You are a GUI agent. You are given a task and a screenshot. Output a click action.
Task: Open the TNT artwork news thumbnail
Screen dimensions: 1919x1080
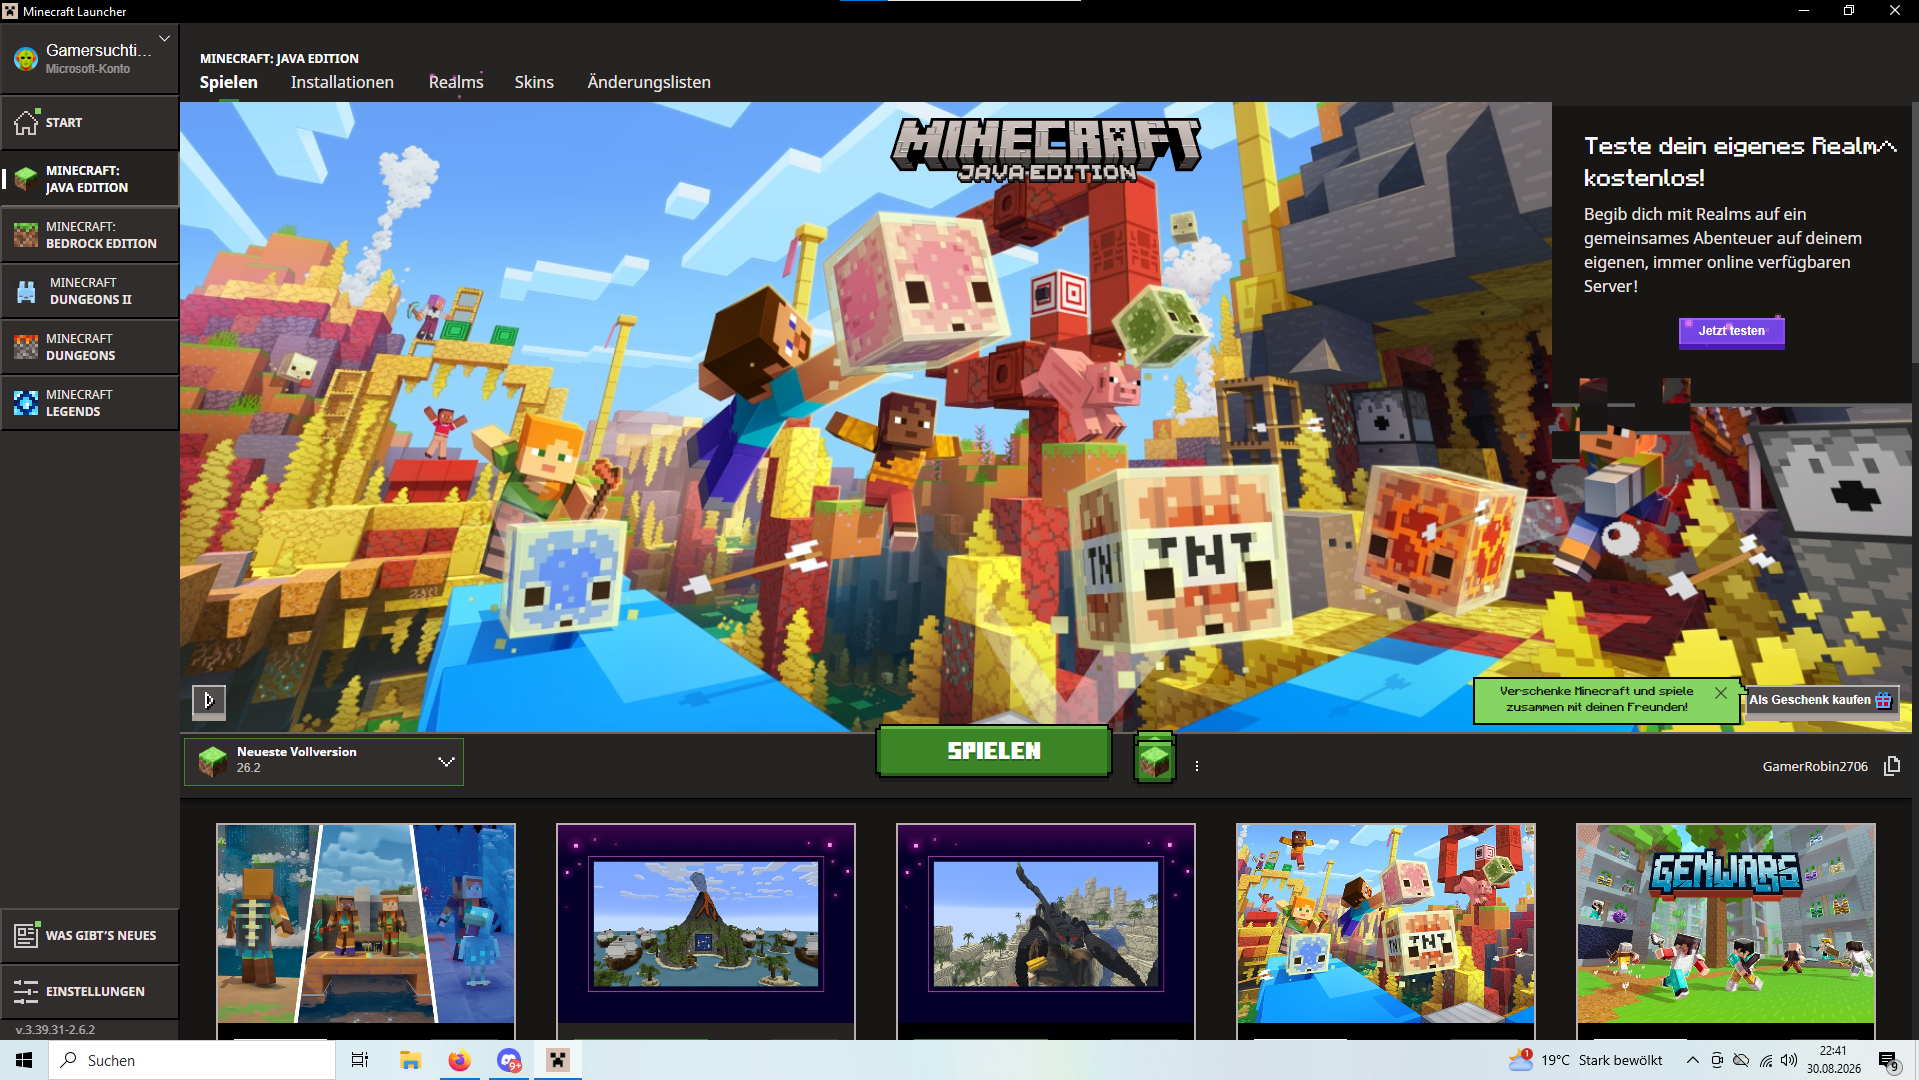coord(1386,923)
